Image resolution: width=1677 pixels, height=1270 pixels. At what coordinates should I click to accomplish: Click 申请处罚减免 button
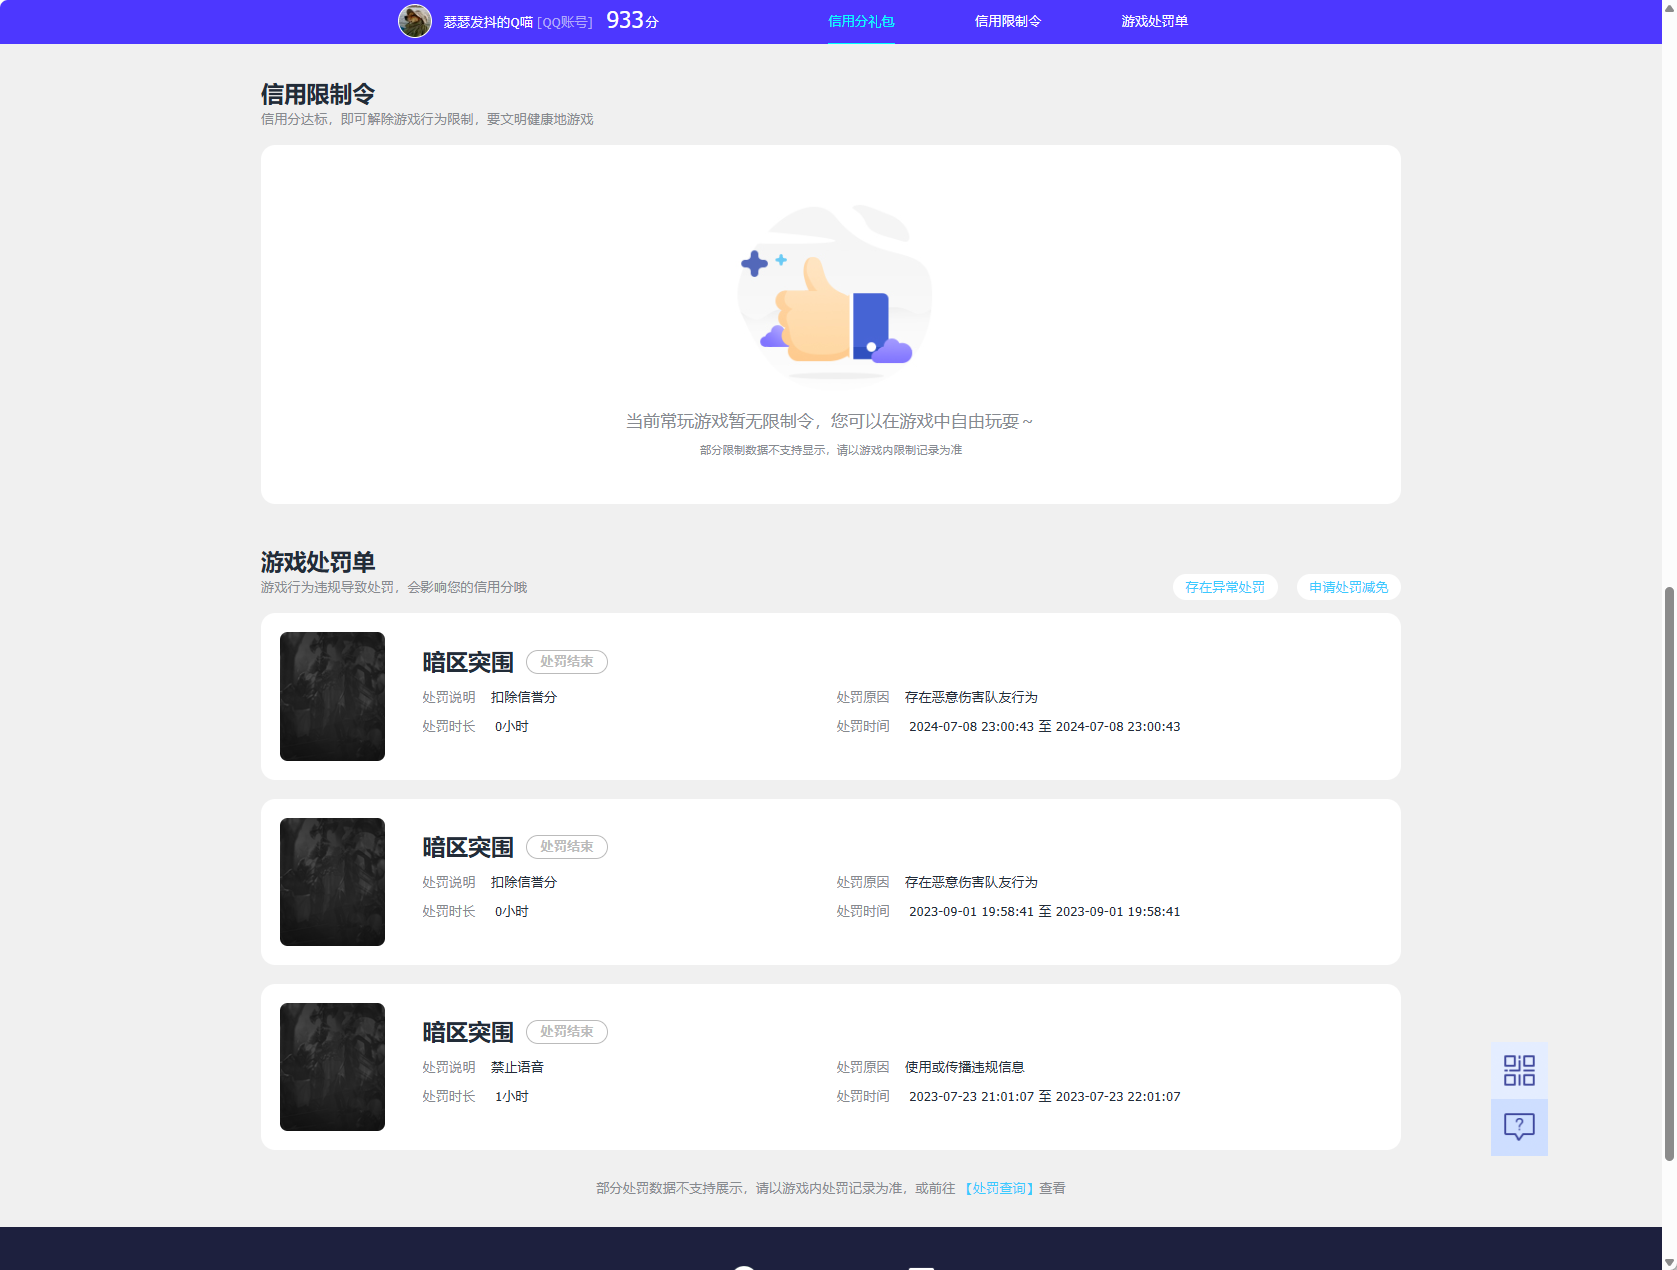(1349, 587)
